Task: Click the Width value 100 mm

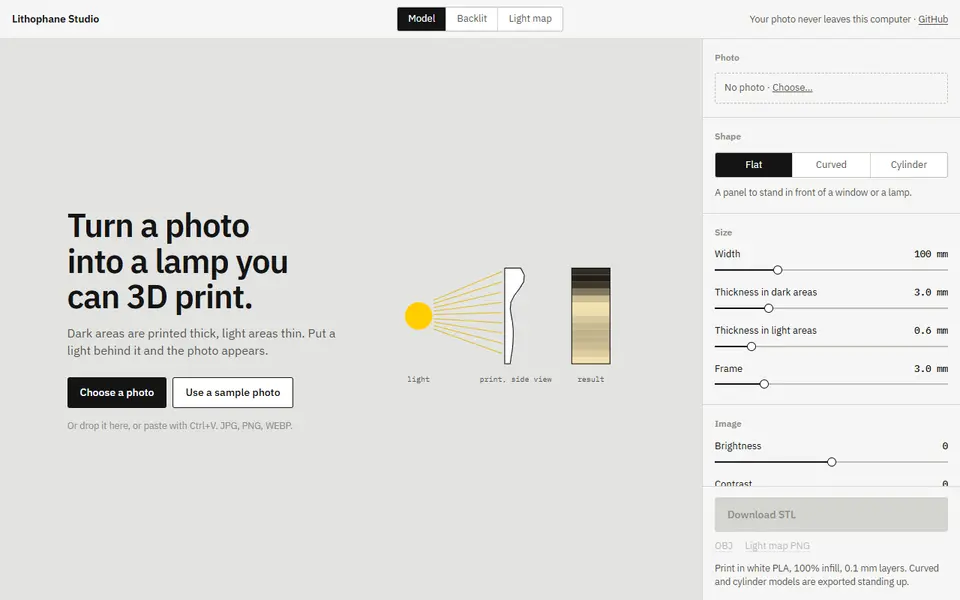Action: tap(931, 254)
